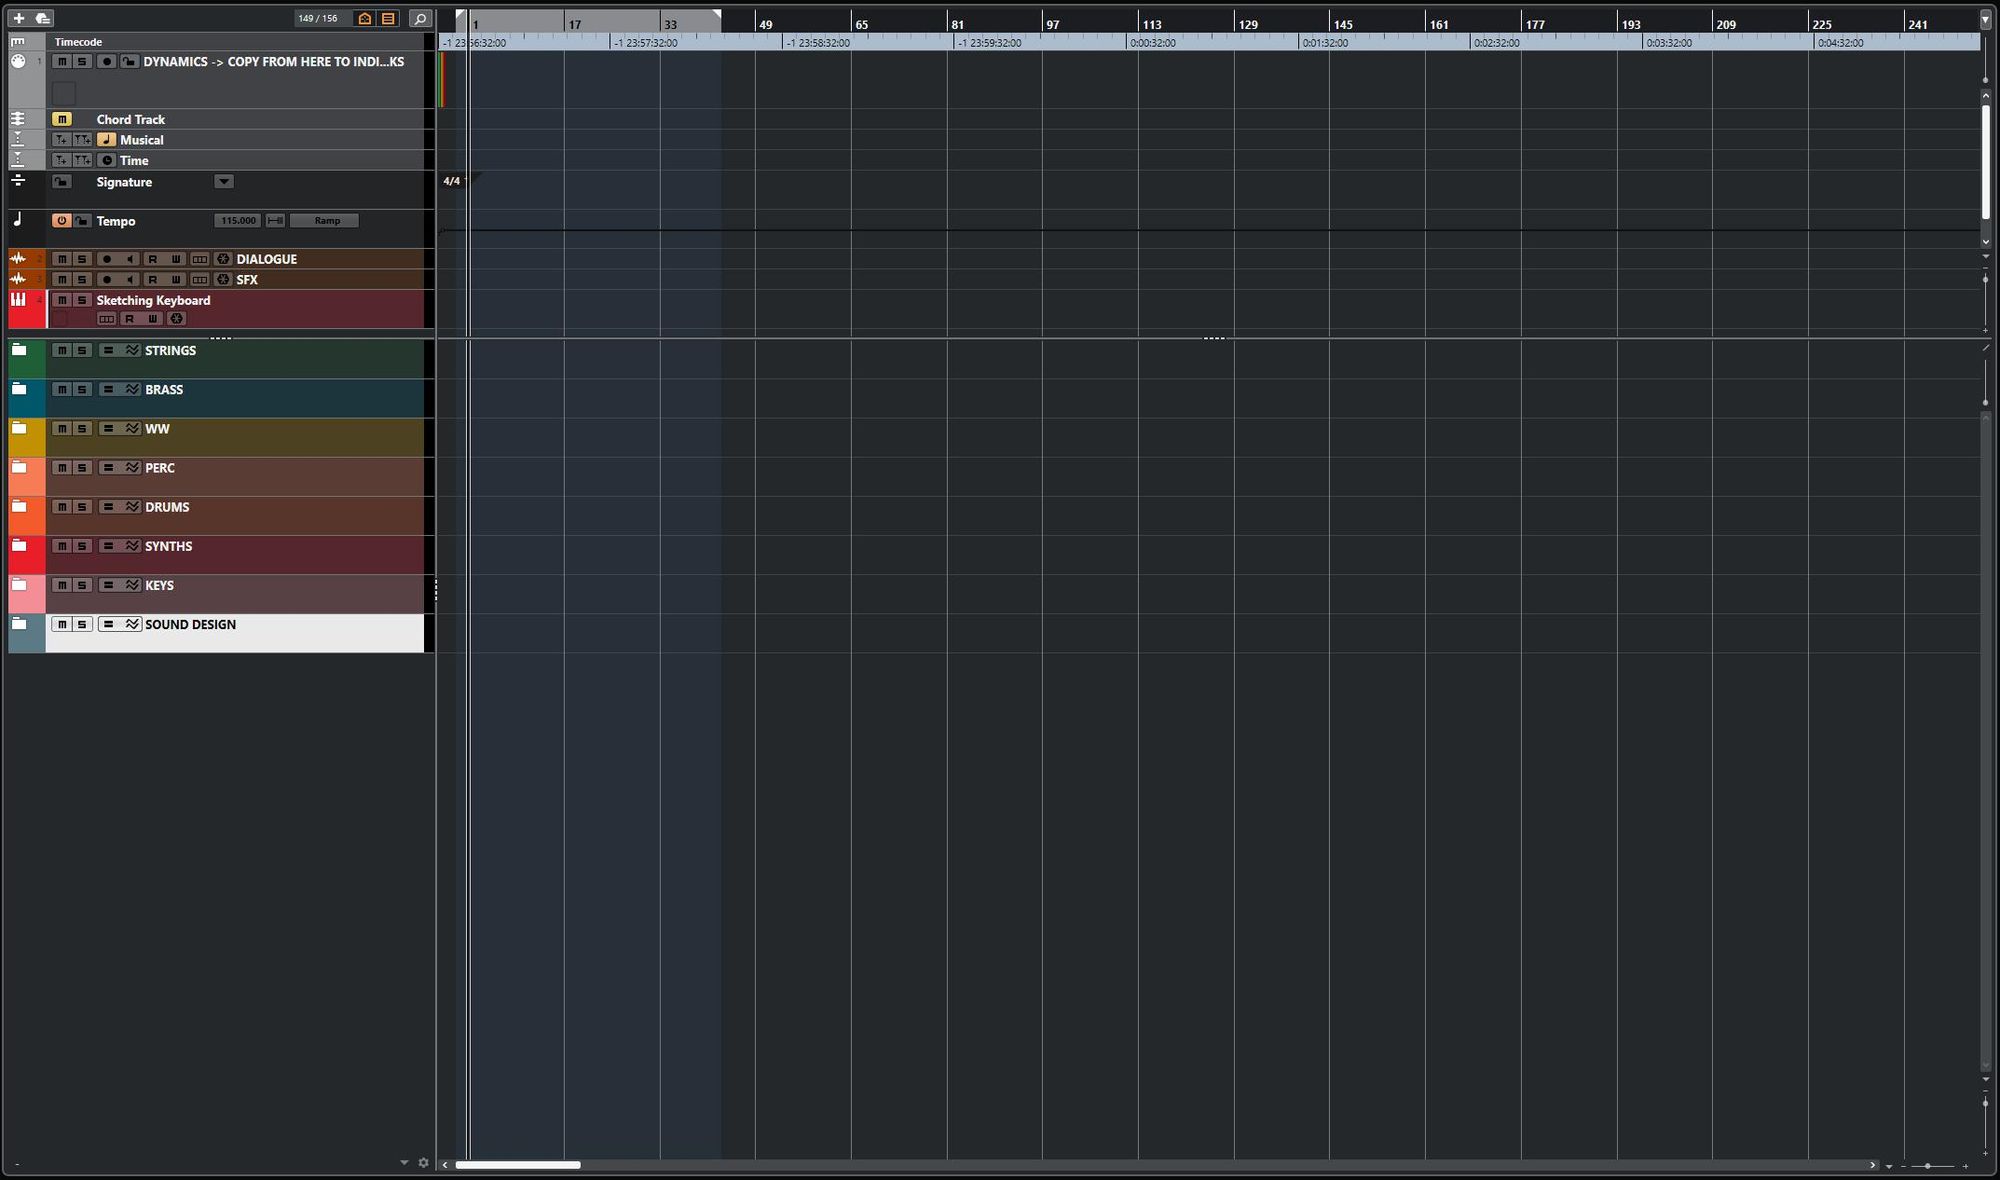Open the track presets cloud icon

click(x=42, y=18)
